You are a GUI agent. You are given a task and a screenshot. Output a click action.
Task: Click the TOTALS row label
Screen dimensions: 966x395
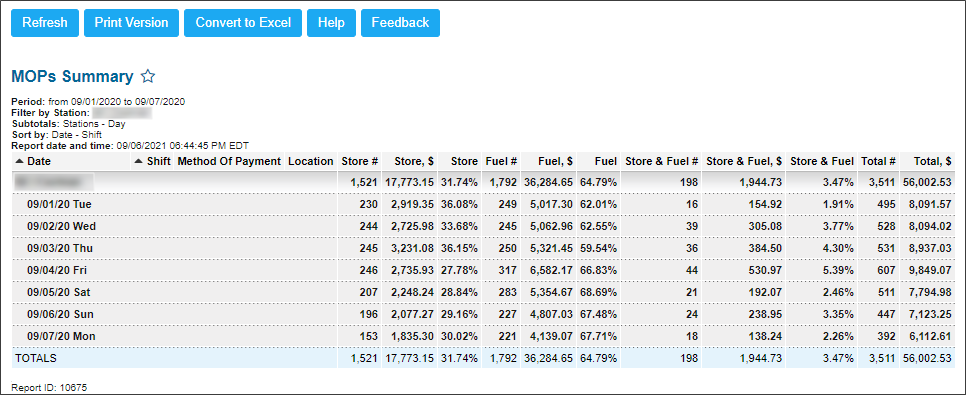(36, 358)
